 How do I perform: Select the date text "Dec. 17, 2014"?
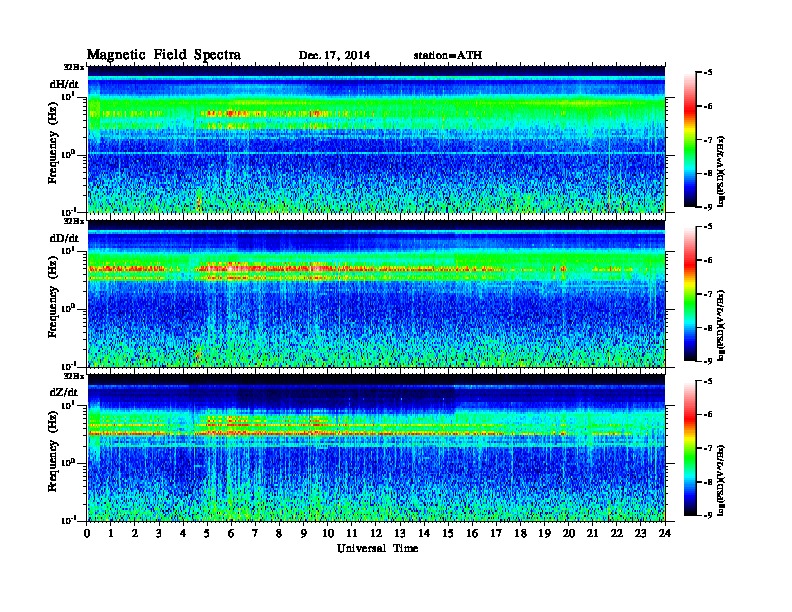click(x=334, y=55)
